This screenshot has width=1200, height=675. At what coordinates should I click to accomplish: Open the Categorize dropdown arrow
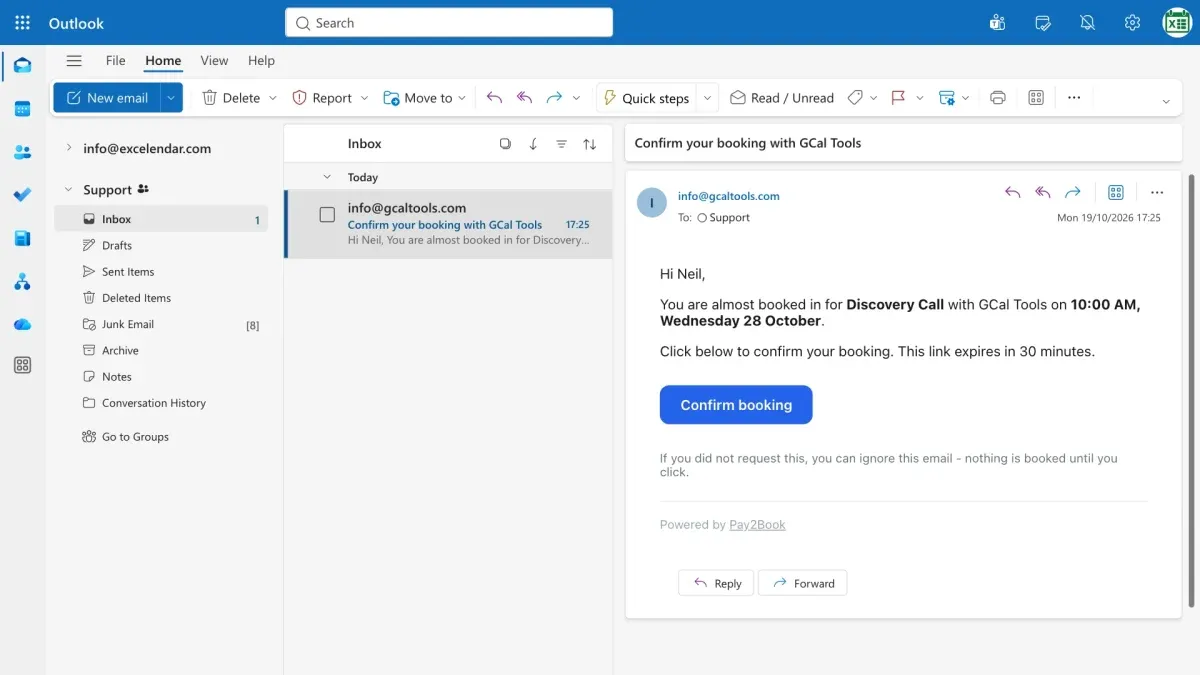pos(873,98)
